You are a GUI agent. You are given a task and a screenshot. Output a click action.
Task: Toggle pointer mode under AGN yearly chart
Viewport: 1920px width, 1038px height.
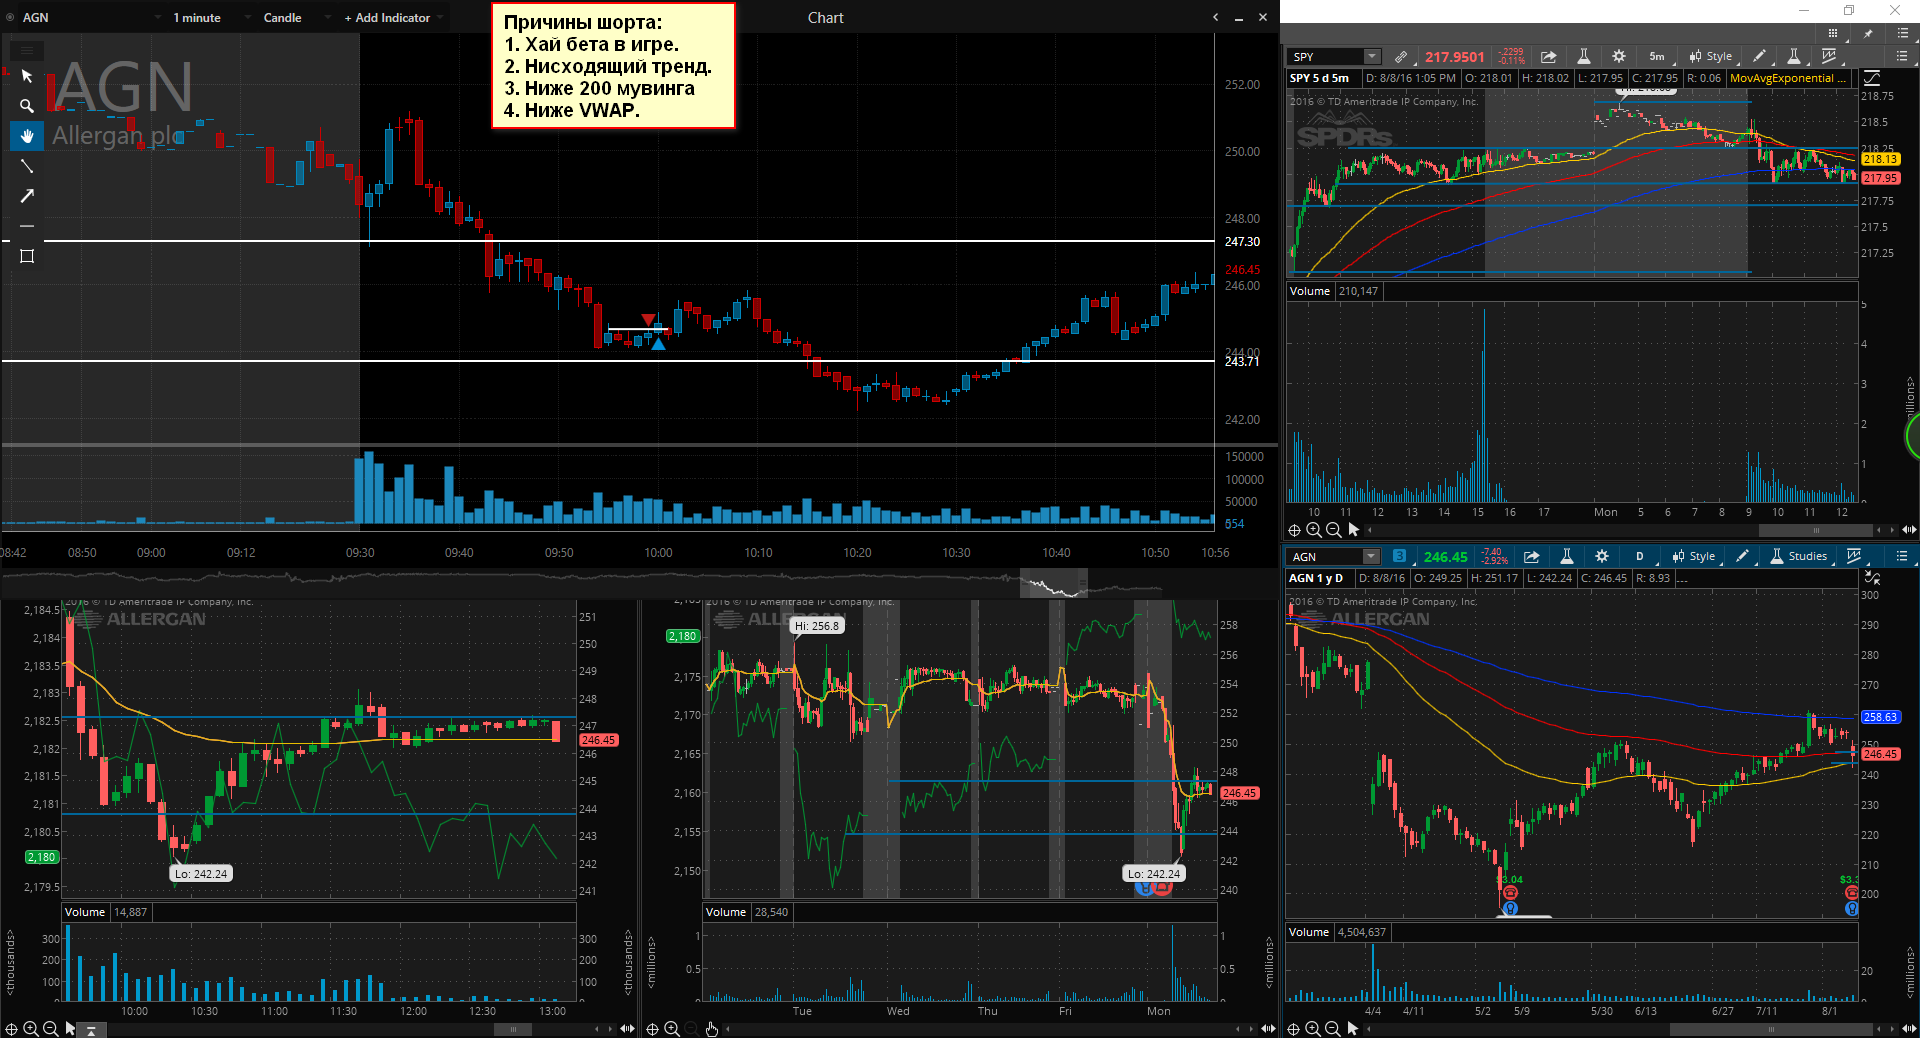click(x=1352, y=1029)
